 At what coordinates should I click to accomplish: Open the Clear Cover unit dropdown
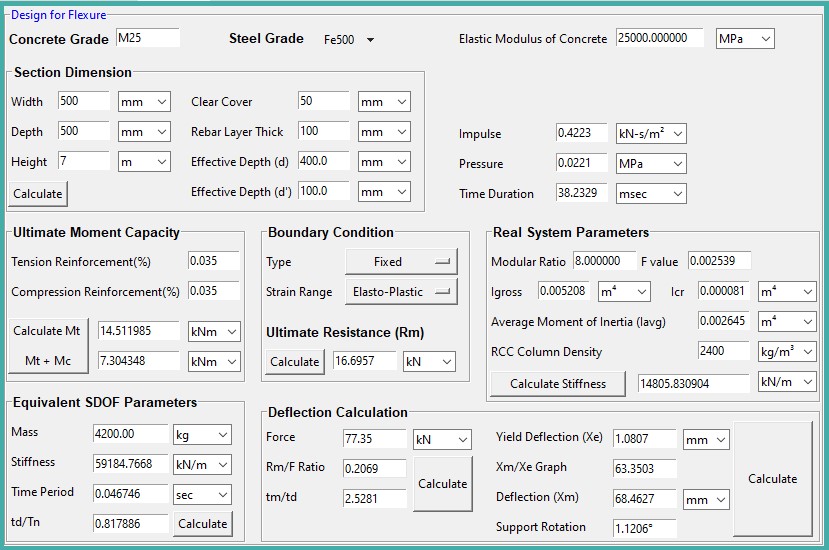click(x=384, y=102)
